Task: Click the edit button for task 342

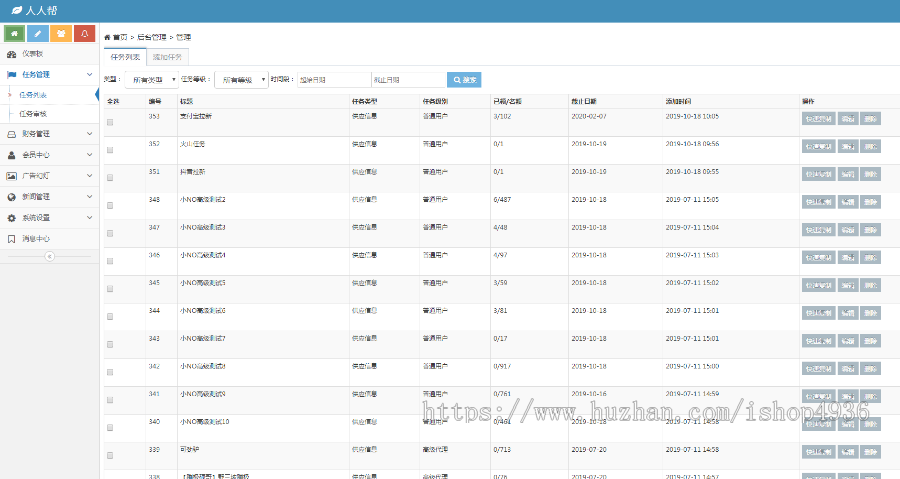Action: [x=848, y=369]
